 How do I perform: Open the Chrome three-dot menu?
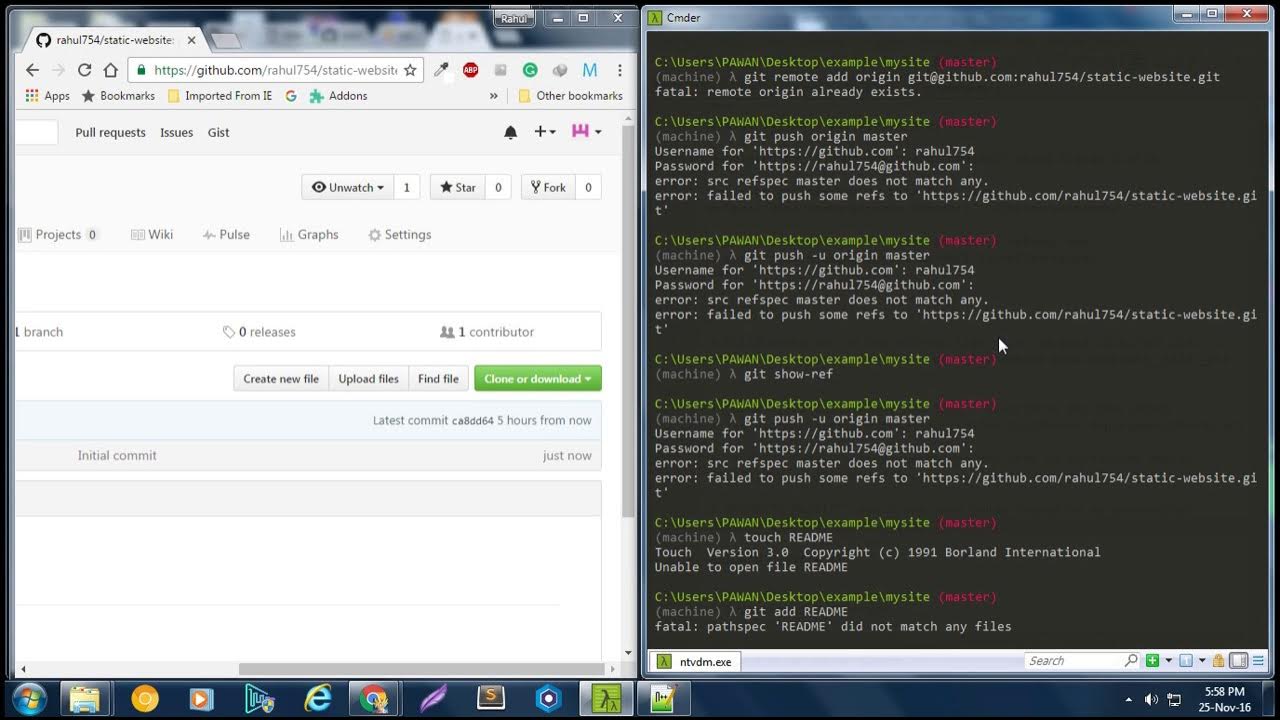coord(620,70)
